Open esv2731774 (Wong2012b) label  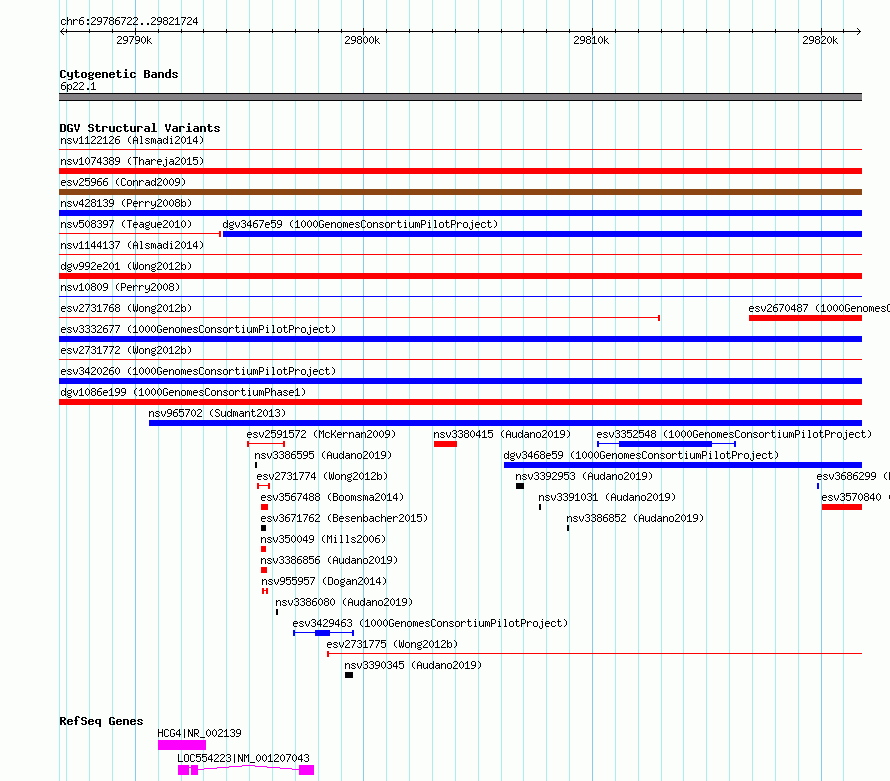[322, 476]
